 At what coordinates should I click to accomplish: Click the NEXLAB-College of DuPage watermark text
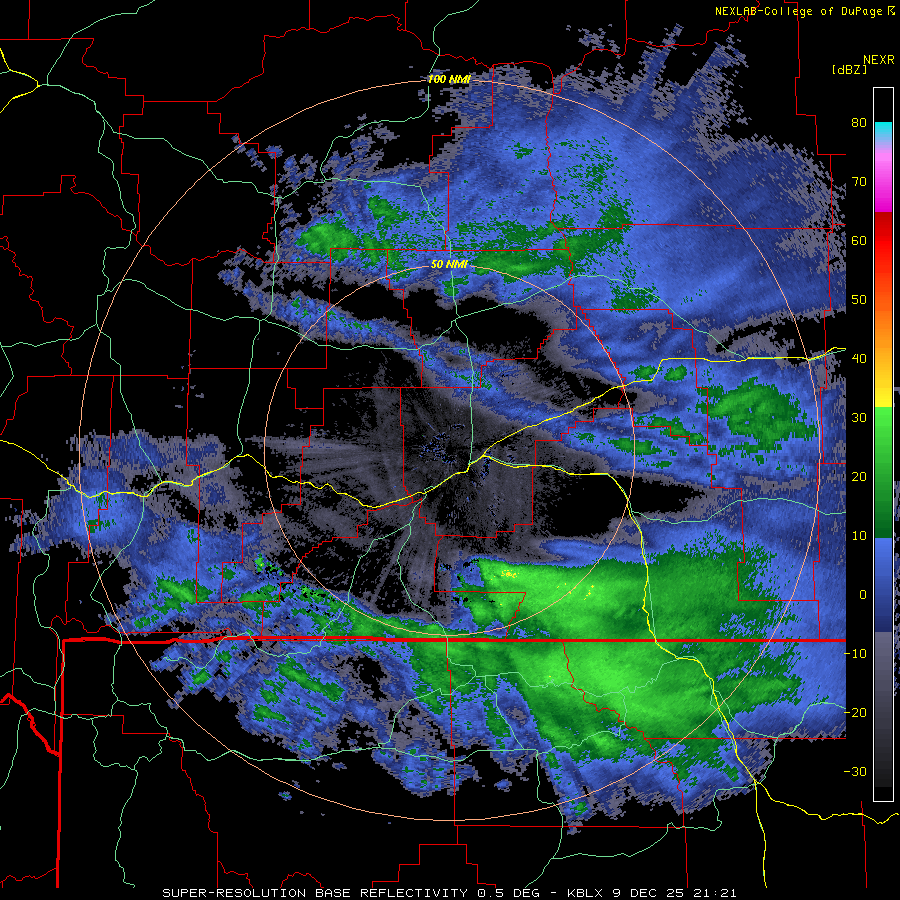coord(804,11)
